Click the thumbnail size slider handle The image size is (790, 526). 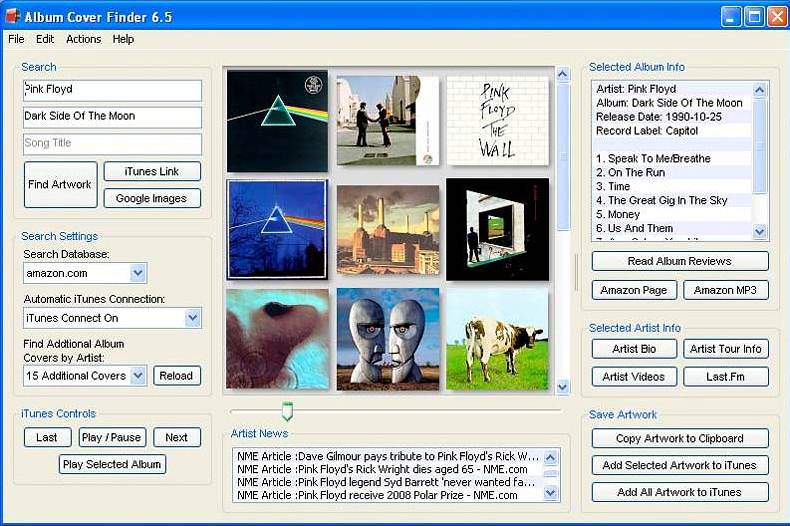[287, 411]
